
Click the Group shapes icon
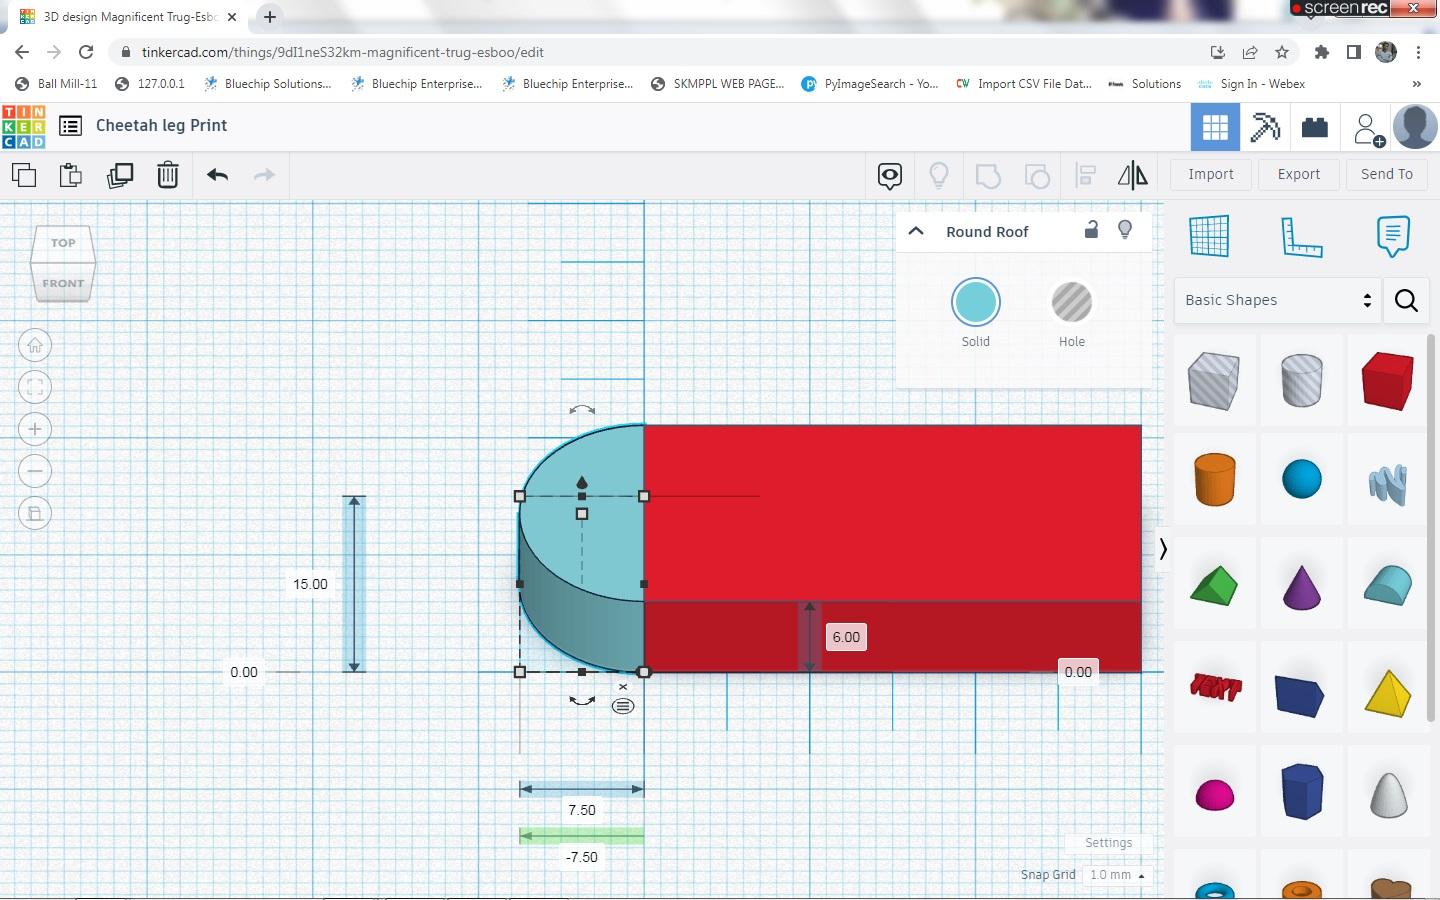(988, 176)
